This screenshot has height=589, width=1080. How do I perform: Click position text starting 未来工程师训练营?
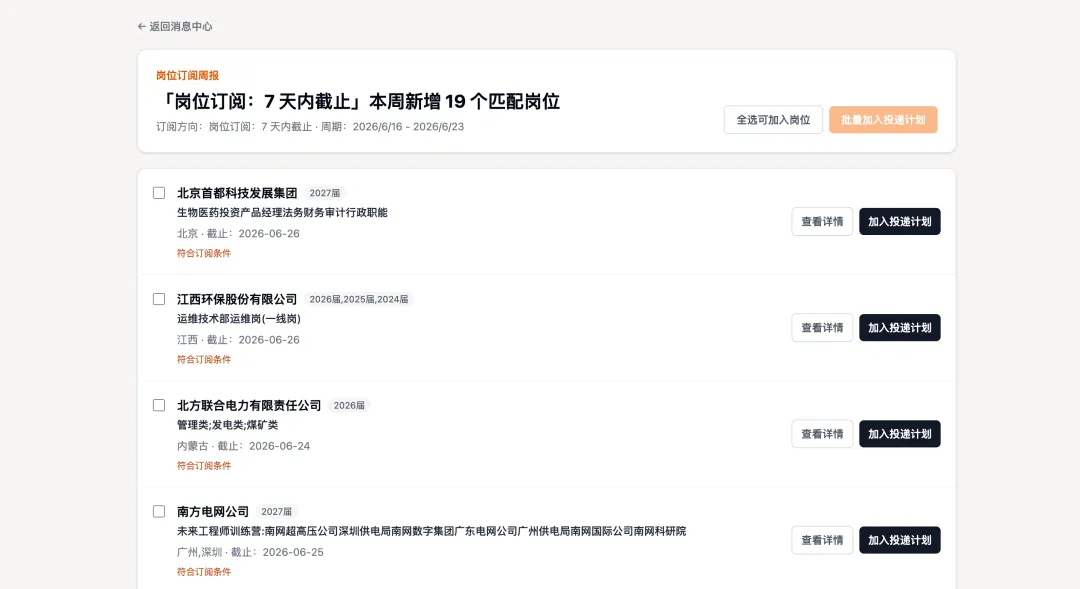(x=431, y=531)
